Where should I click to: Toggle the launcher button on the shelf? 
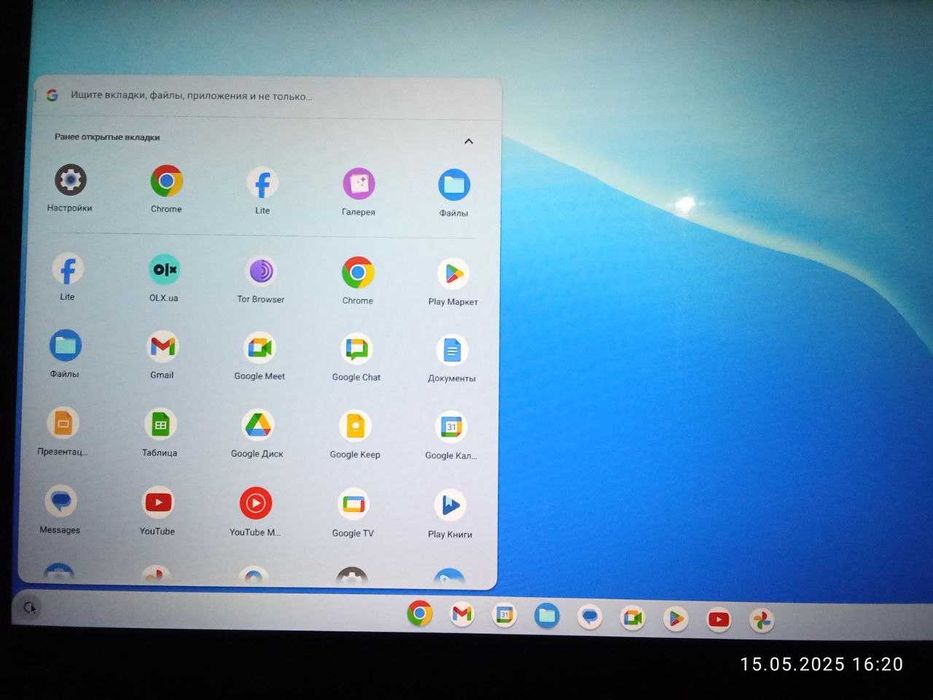click(30, 608)
